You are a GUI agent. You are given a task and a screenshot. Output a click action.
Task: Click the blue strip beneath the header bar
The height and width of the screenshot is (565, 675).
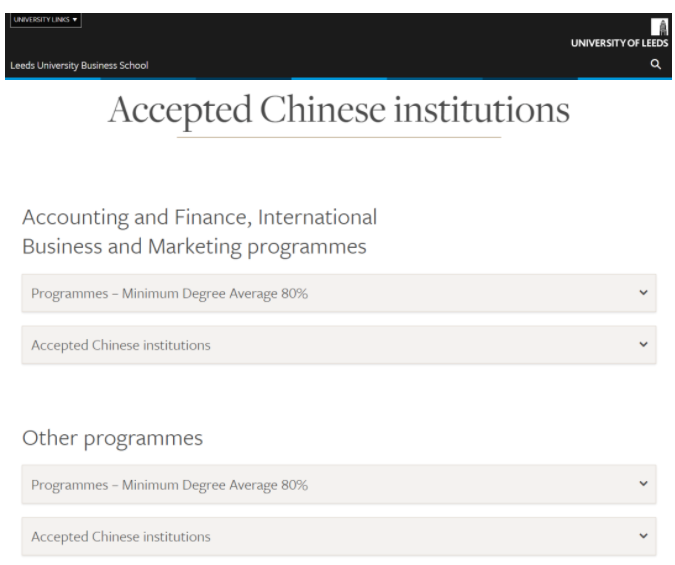pos(338,79)
